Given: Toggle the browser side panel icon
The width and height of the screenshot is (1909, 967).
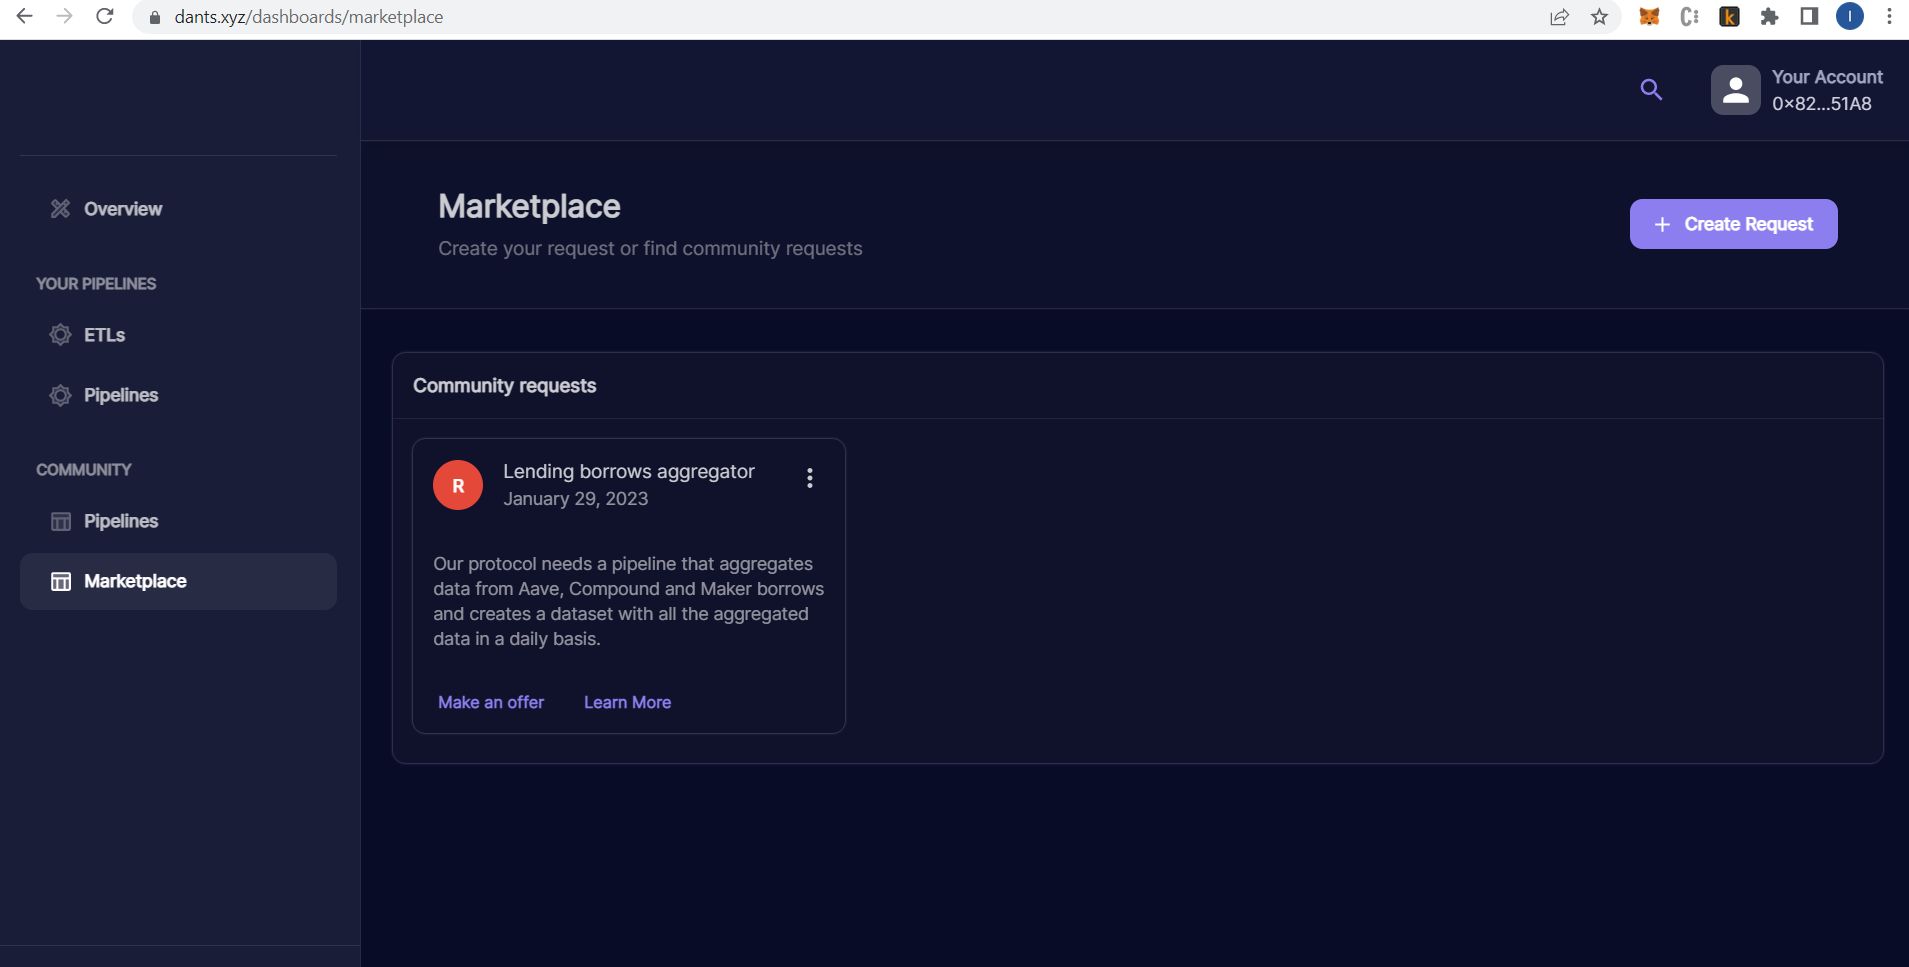Looking at the screenshot, I should coord(1809,17).
